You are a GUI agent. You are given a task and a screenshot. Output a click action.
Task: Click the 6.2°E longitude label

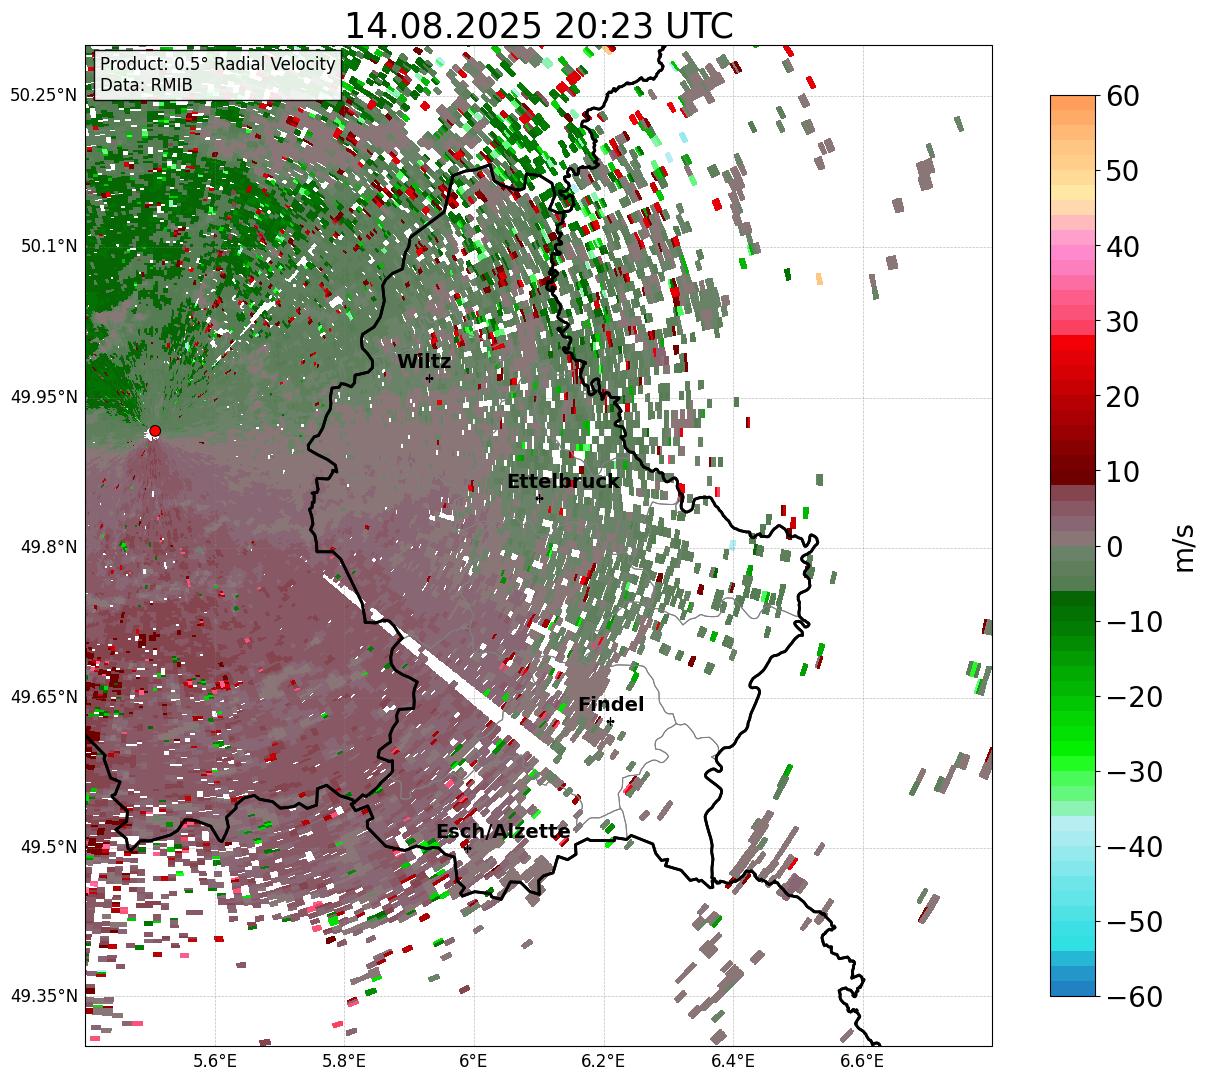603,1062
